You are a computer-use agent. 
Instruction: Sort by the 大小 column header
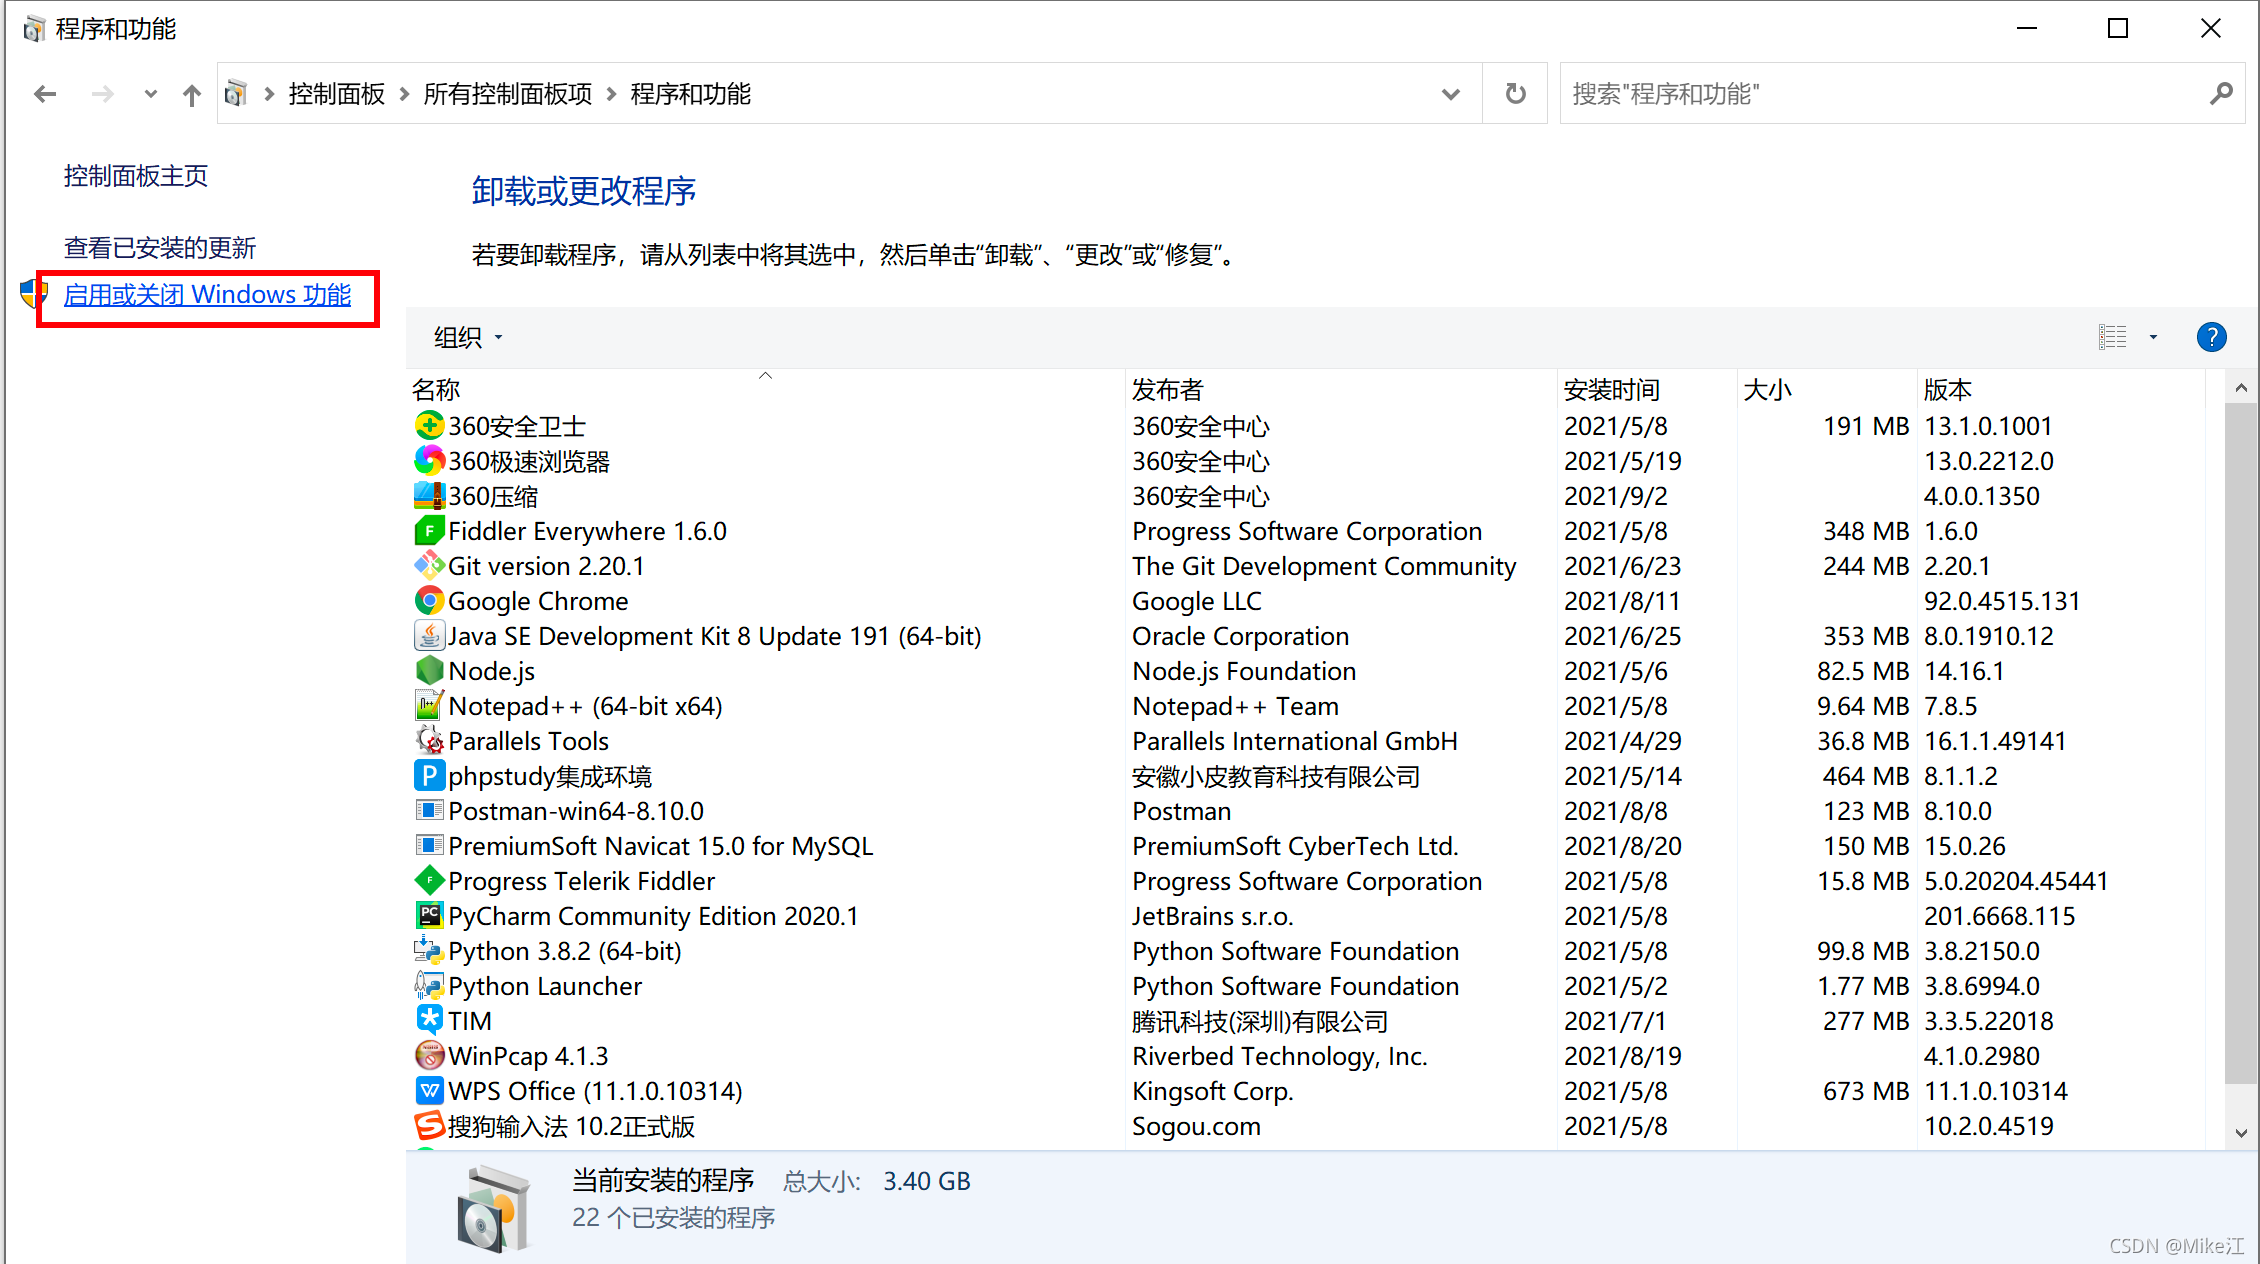coord(1827,389)
